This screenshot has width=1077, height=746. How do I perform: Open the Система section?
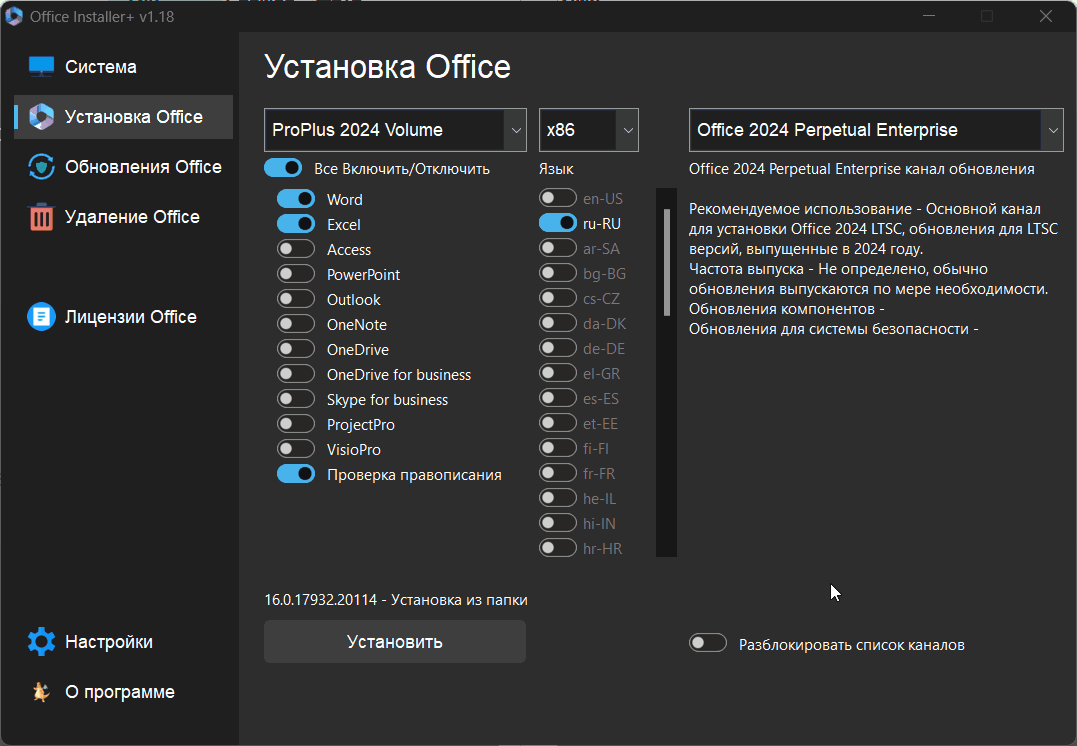coord(123,67)
